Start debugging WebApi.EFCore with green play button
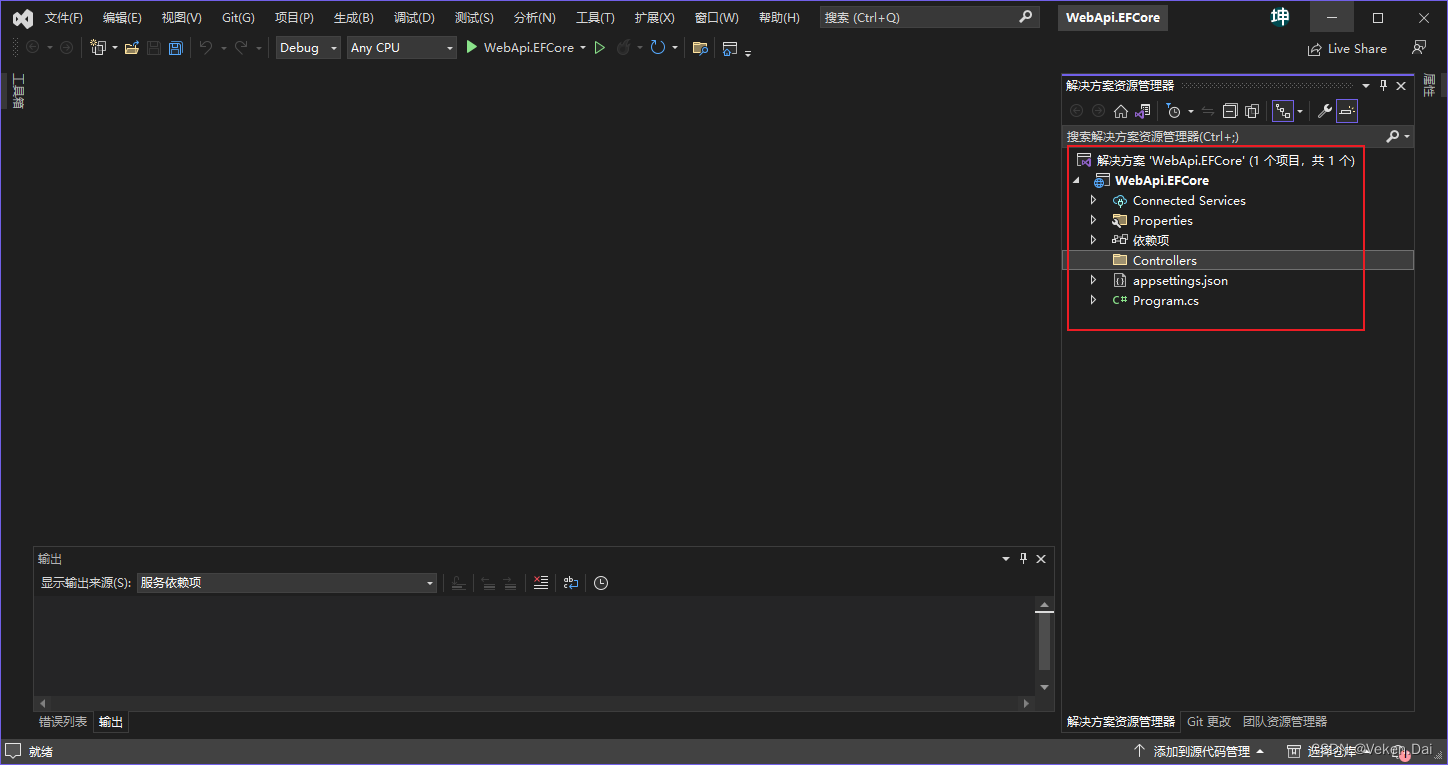Viewport: 1448px width, 765px height. tap(599, 47)
